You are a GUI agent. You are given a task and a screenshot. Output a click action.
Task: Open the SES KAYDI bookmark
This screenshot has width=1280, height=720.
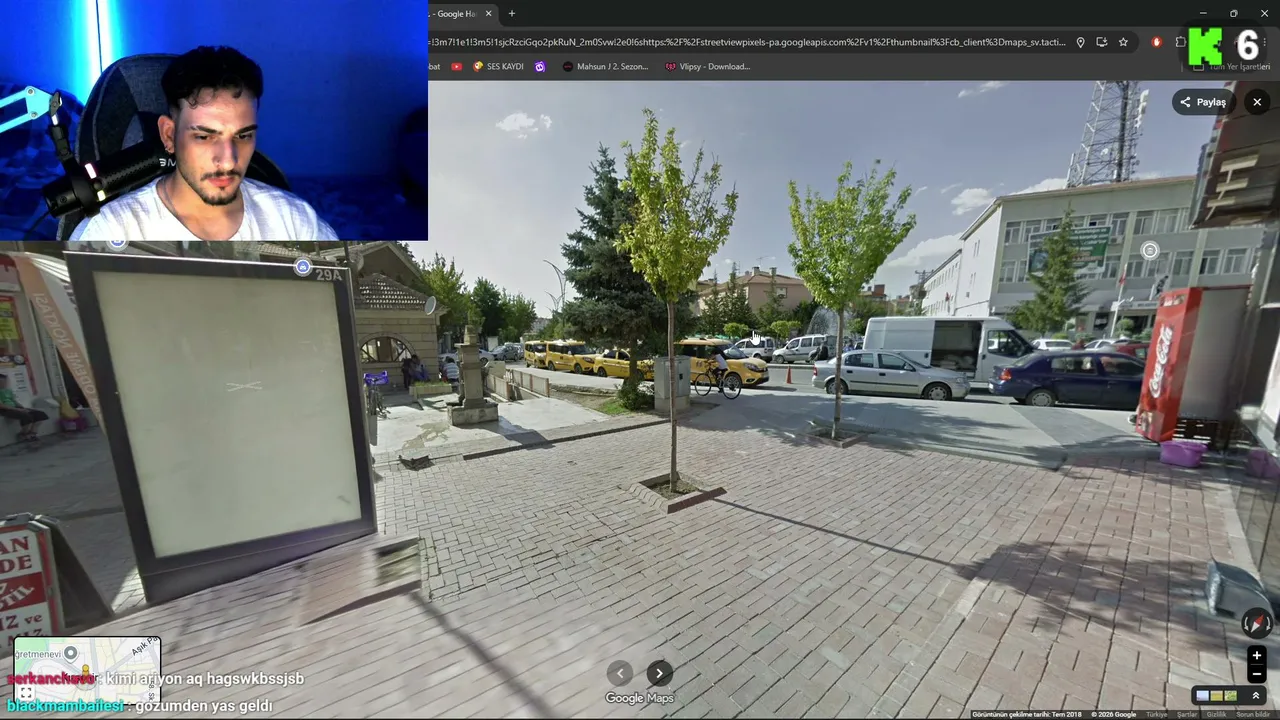click(498, 67)
